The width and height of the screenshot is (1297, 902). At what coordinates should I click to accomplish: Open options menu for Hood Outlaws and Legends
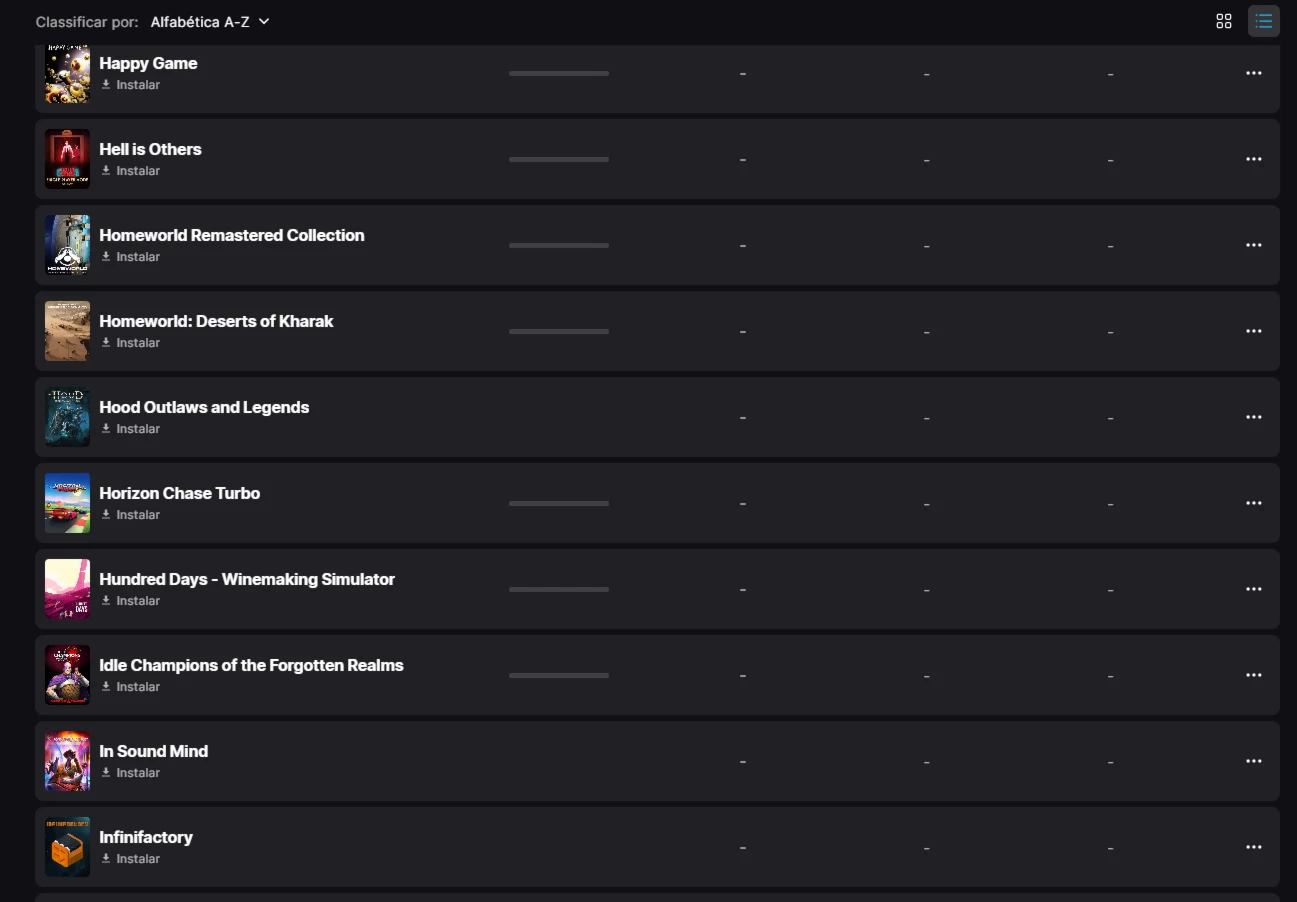(x=1254, y=417)
